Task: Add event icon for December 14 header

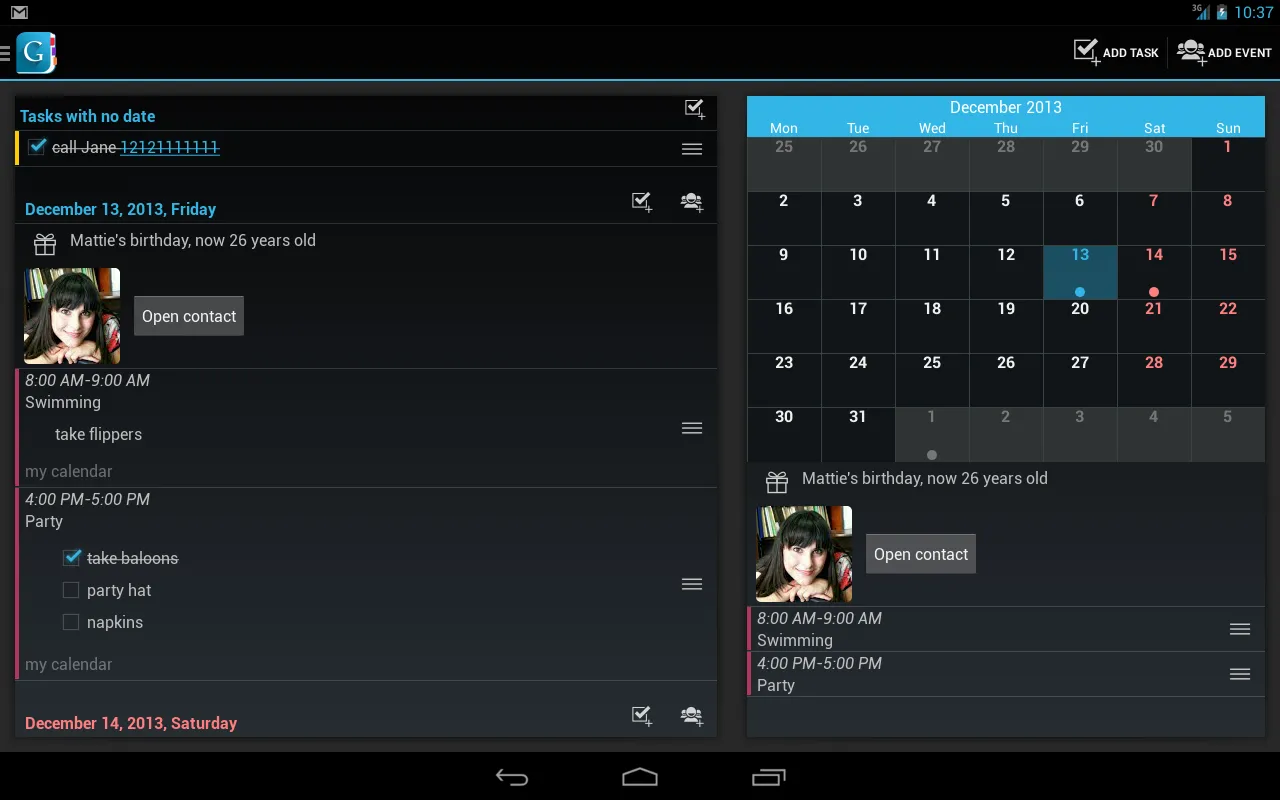Action: [691, 716]
